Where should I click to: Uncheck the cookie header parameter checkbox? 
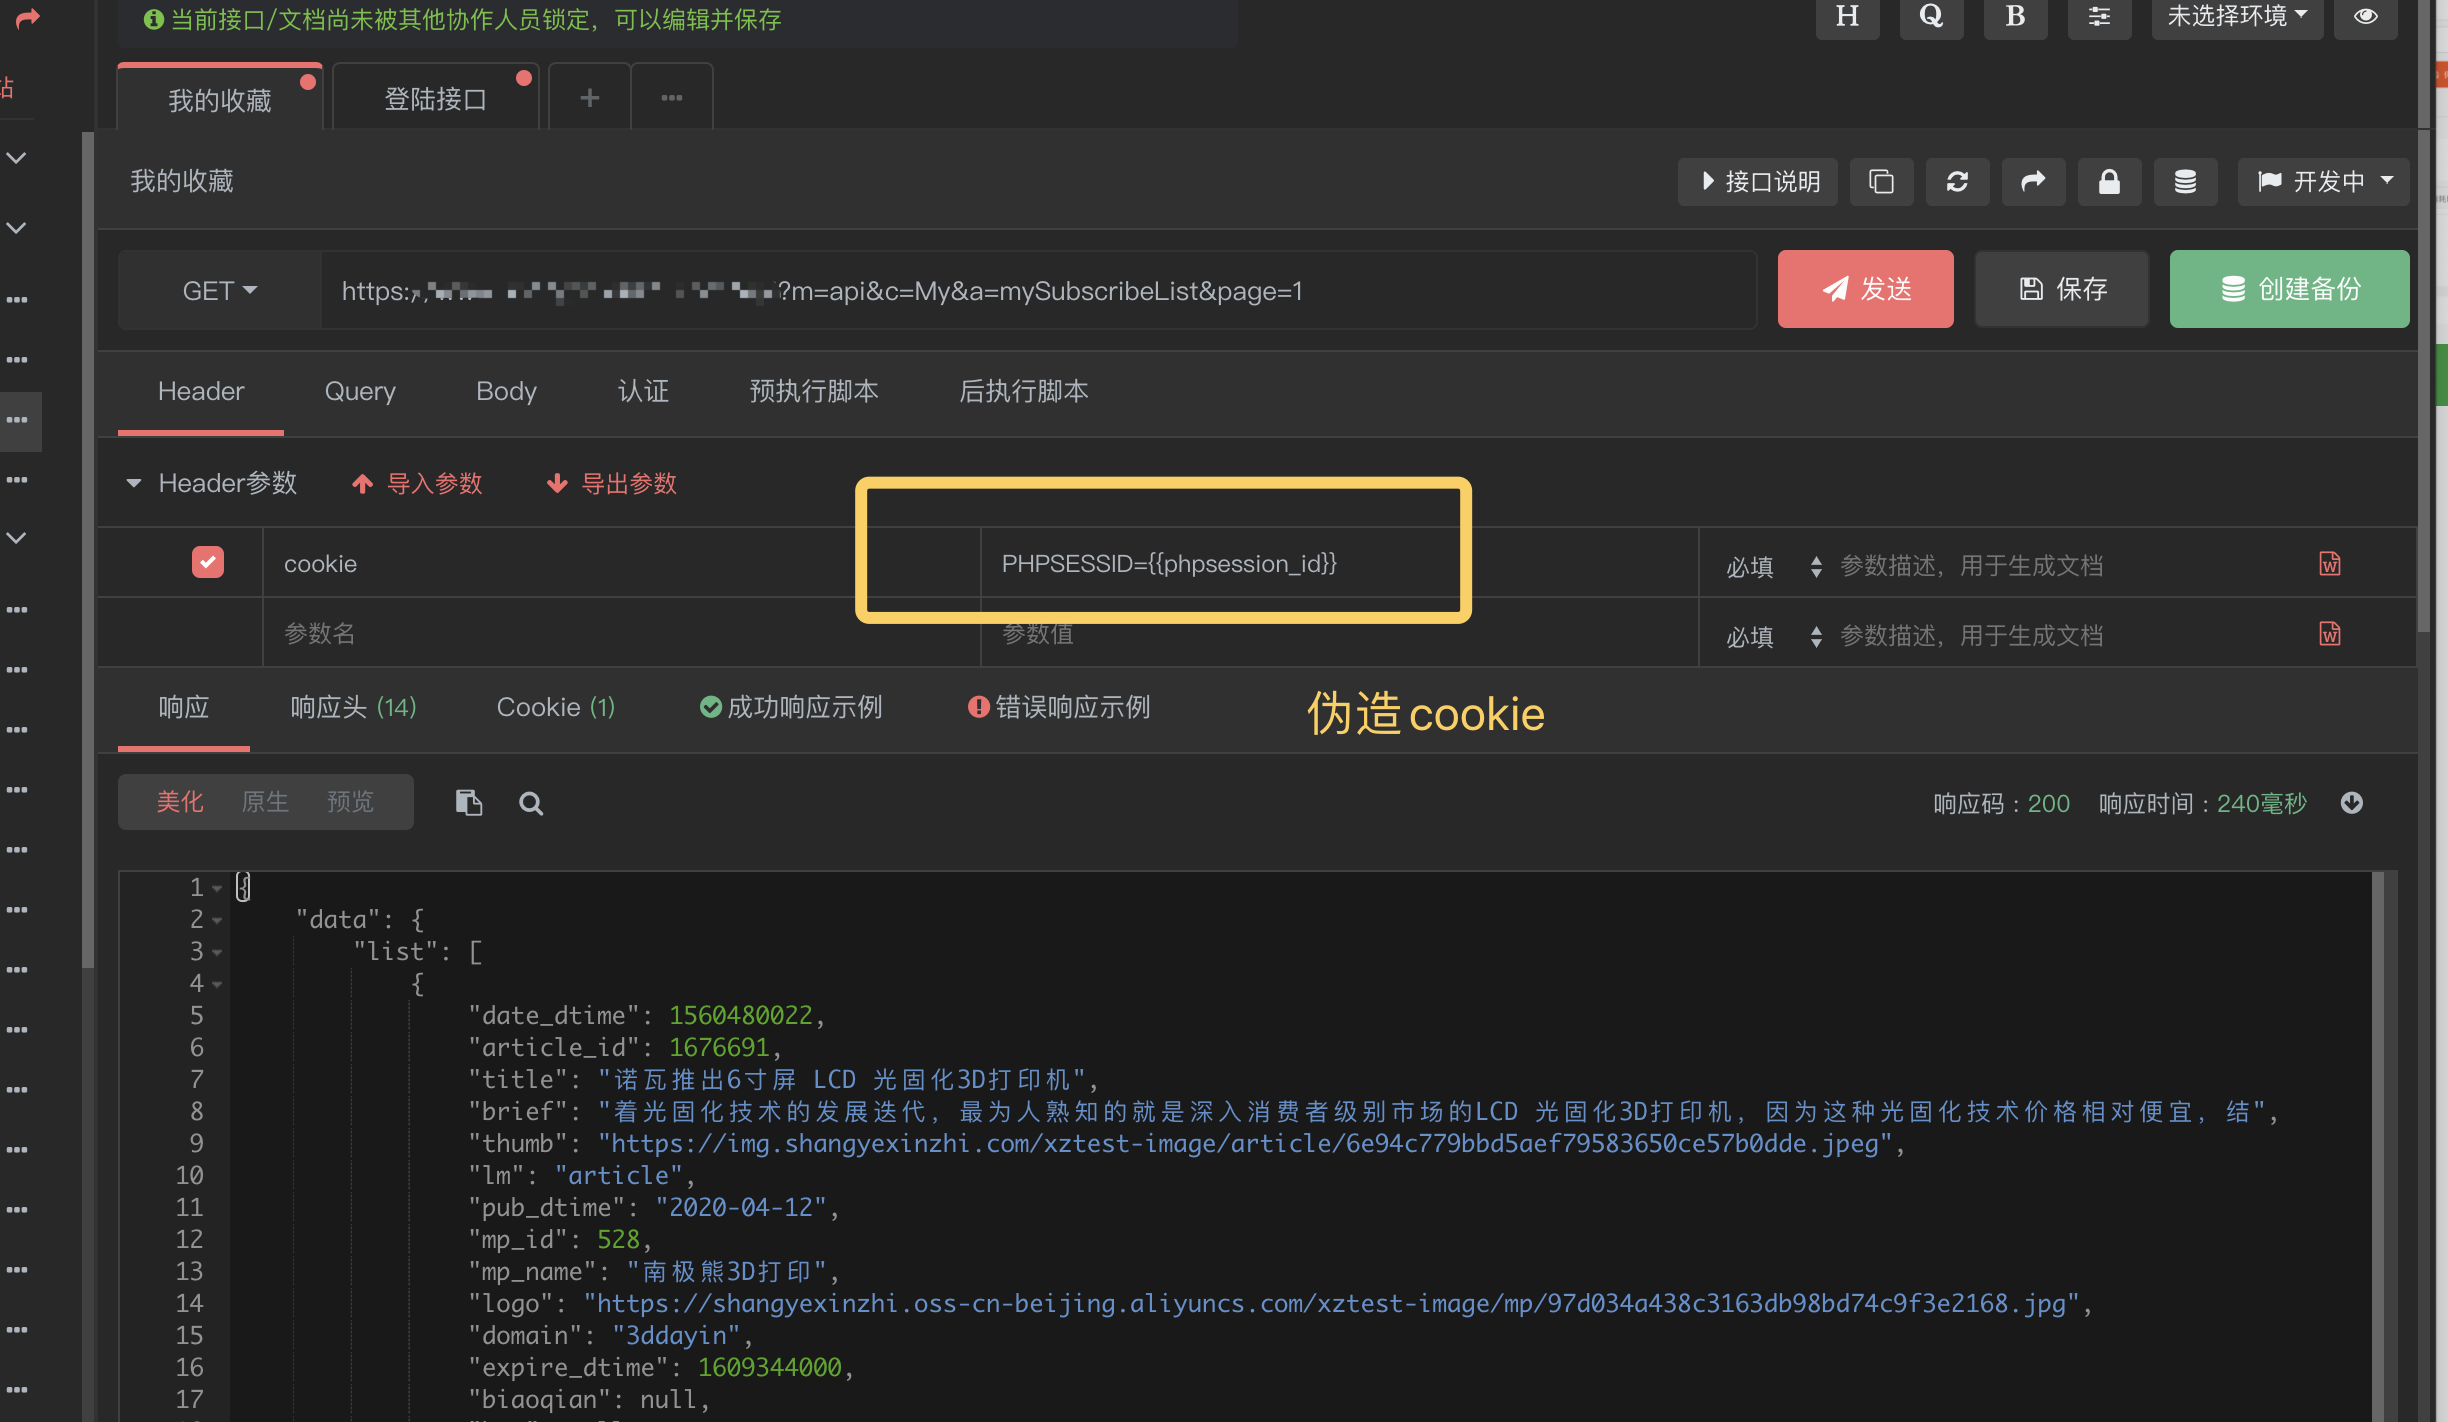(208, 562)
